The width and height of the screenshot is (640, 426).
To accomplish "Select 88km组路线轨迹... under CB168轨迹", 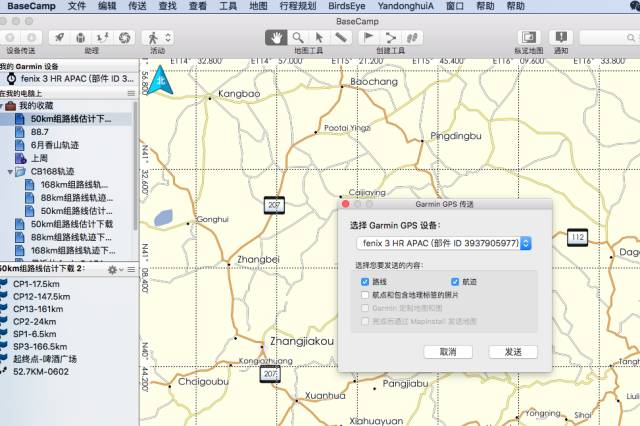I will coord(66,198).
